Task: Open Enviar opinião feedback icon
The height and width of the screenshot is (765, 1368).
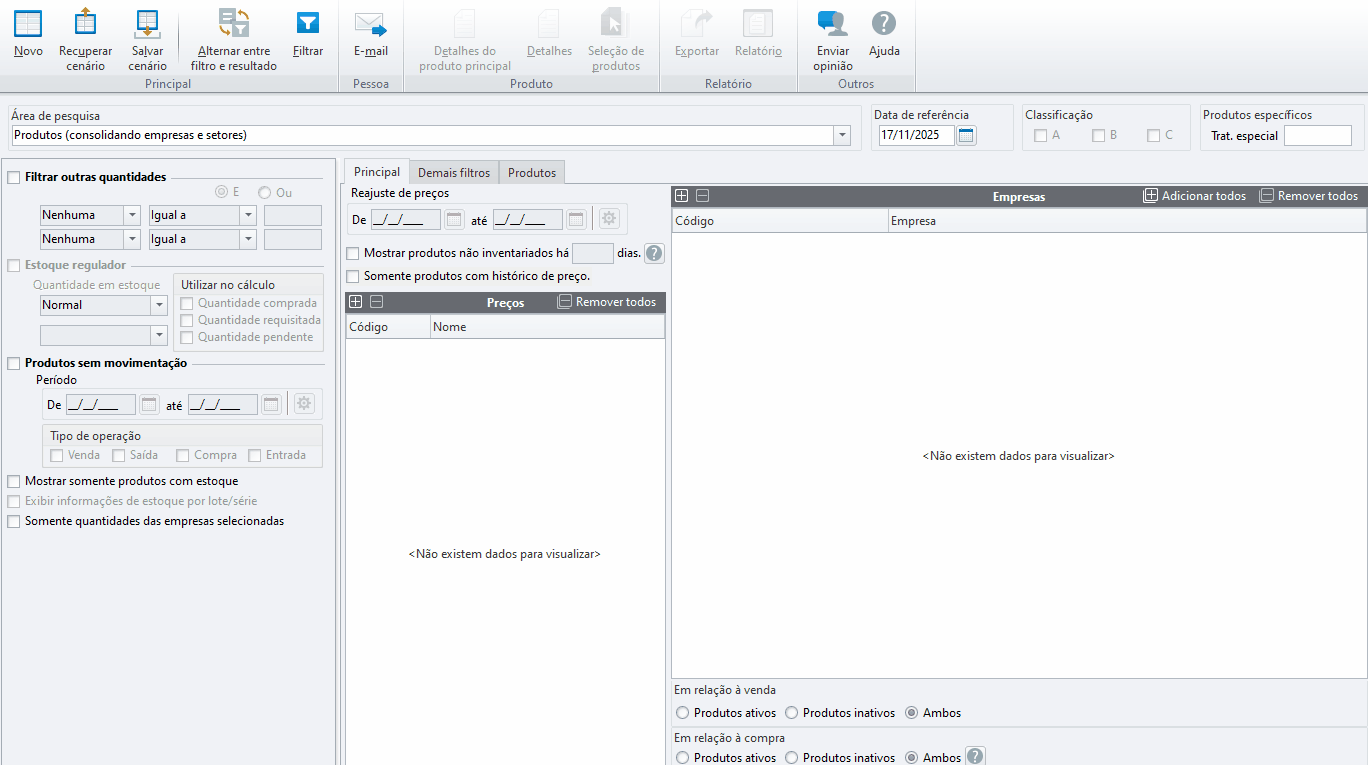Action: coord(832,24)
